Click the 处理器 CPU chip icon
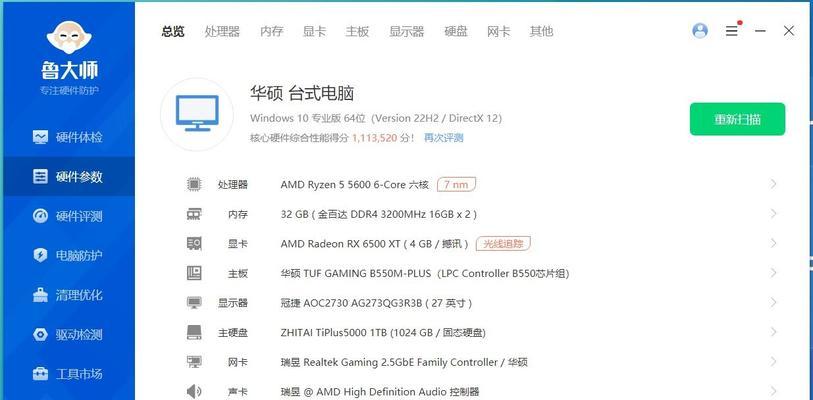Image resolution: width=813 pixels, height=400 pixels. [194, 184]
